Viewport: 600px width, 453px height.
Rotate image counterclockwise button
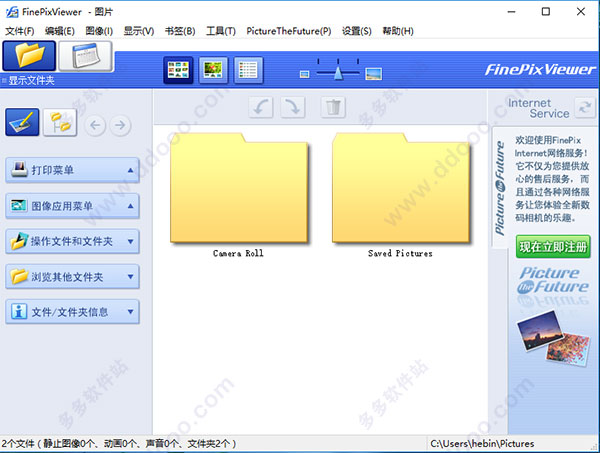[261, 107]
